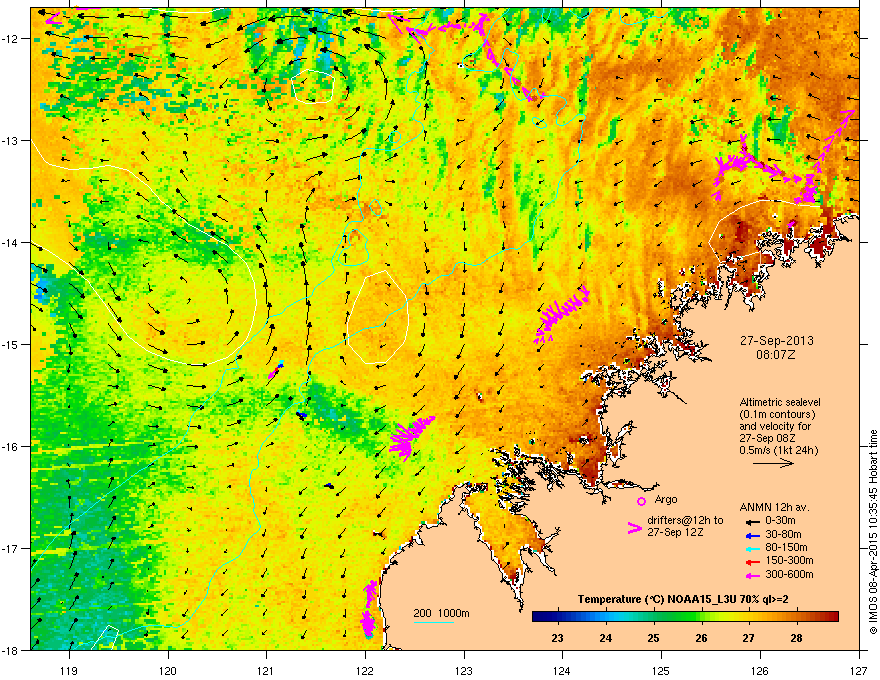880x680 pixels.
Task: Click the cyan 200 1000m bathymetry legend line
Action: tap(433, 622)
